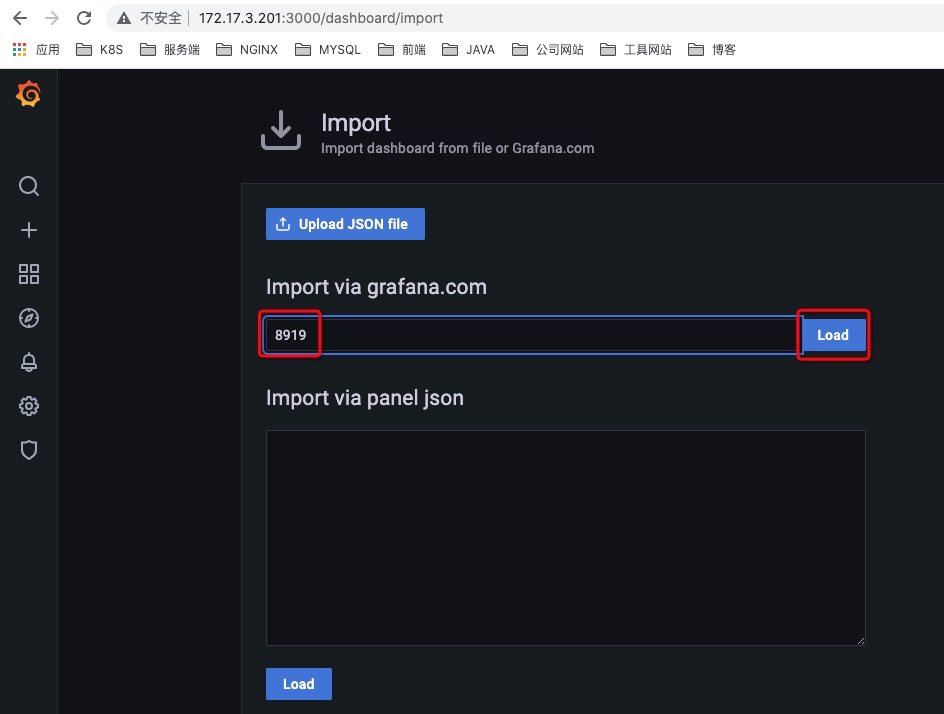This screenshot has height=714, width=944.
Task: Click the Import page download icon
Action: point(281,130)
